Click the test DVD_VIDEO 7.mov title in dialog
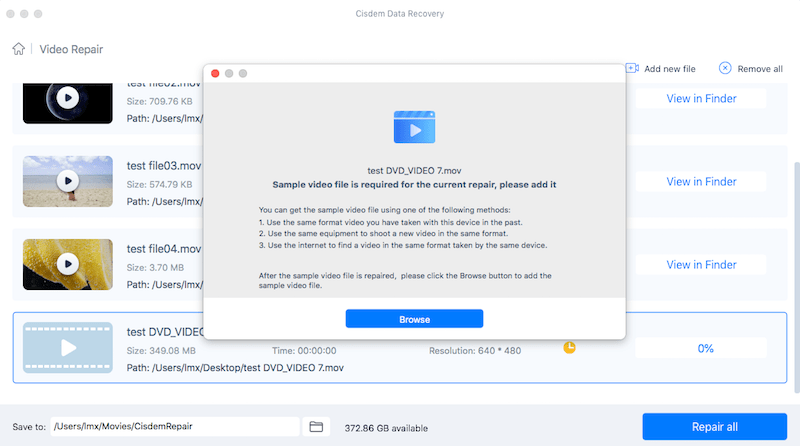Image resolution: width=800 pixels, height=446 pixels. coord(414,171)
